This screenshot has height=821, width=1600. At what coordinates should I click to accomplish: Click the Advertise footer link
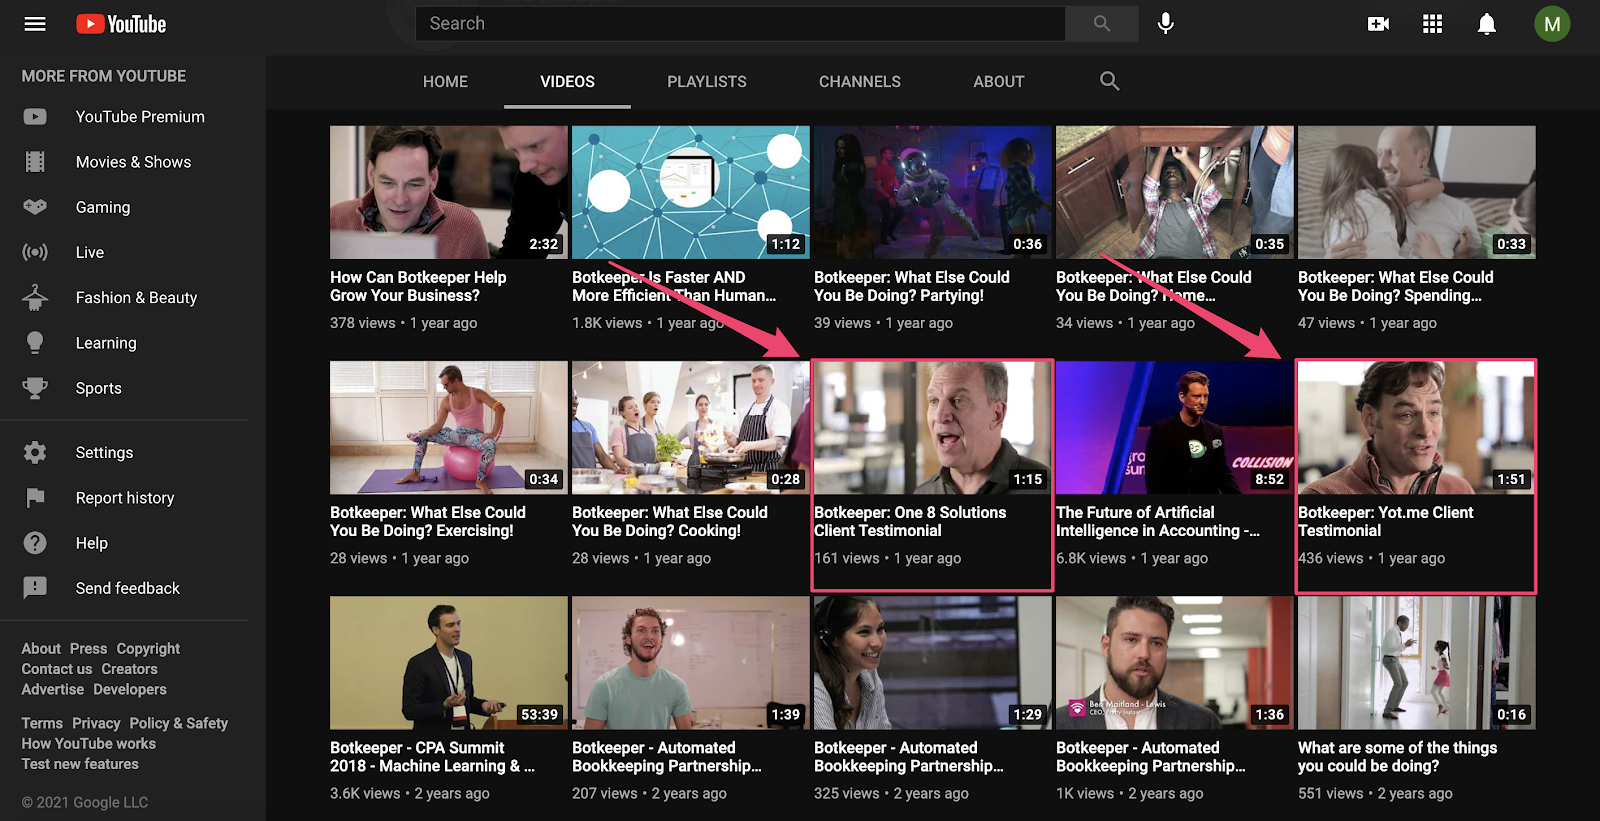(53, 690)
